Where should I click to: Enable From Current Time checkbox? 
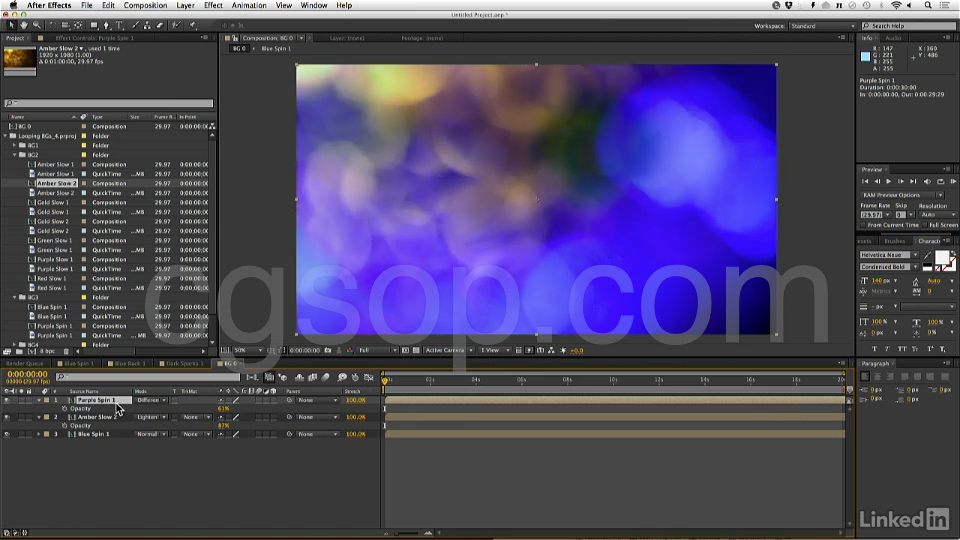coord(863,225)
